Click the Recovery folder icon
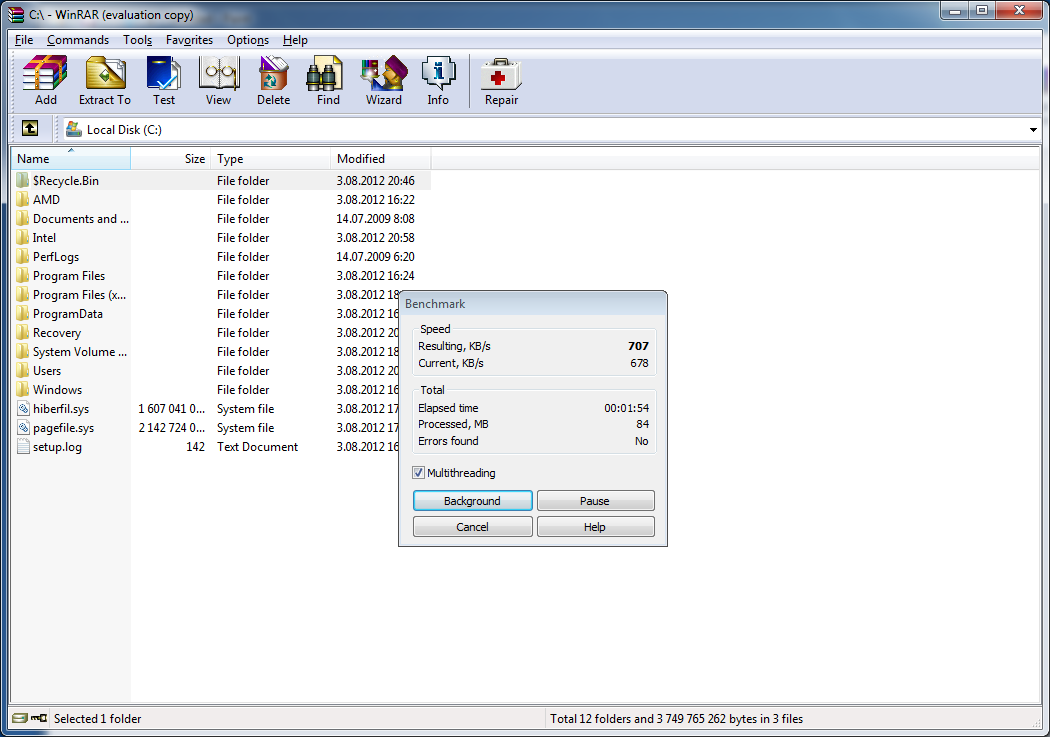 [23, 333]
